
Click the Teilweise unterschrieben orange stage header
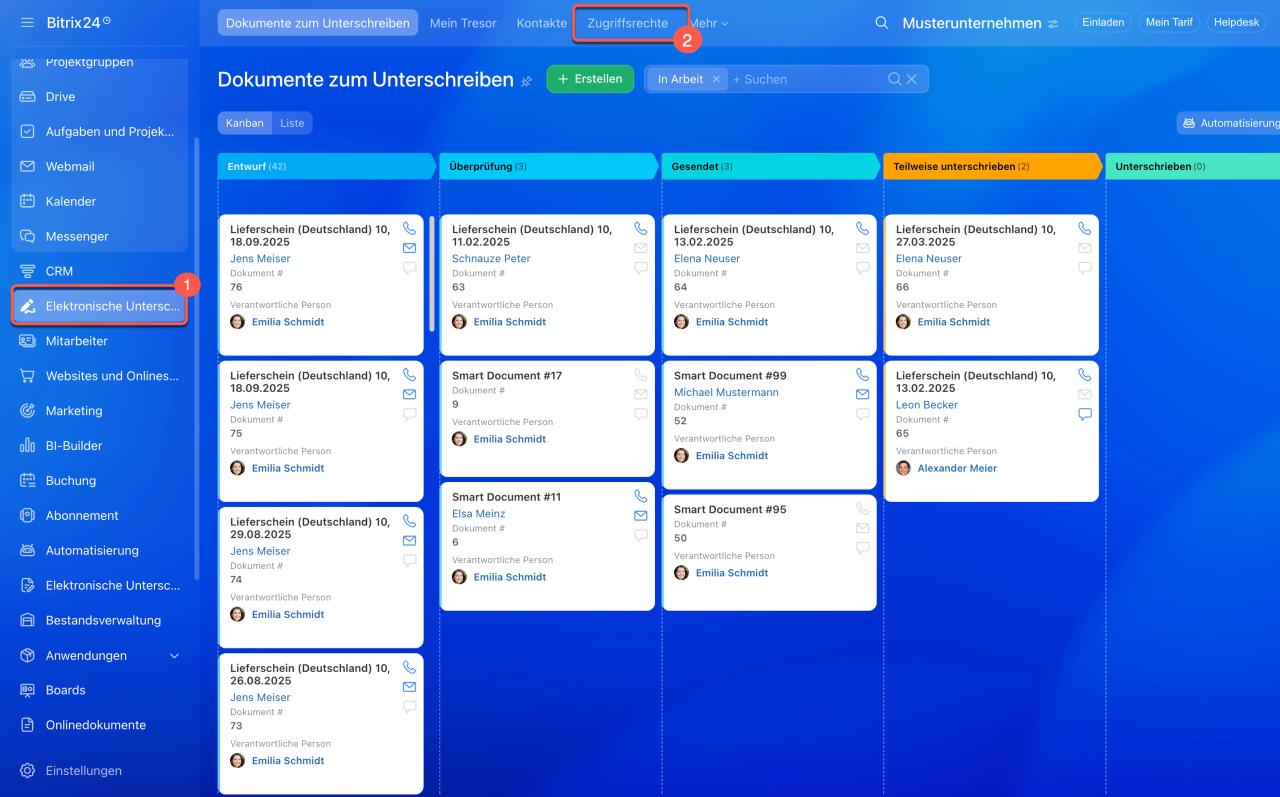pyautogui.click(x=988, y=166)
